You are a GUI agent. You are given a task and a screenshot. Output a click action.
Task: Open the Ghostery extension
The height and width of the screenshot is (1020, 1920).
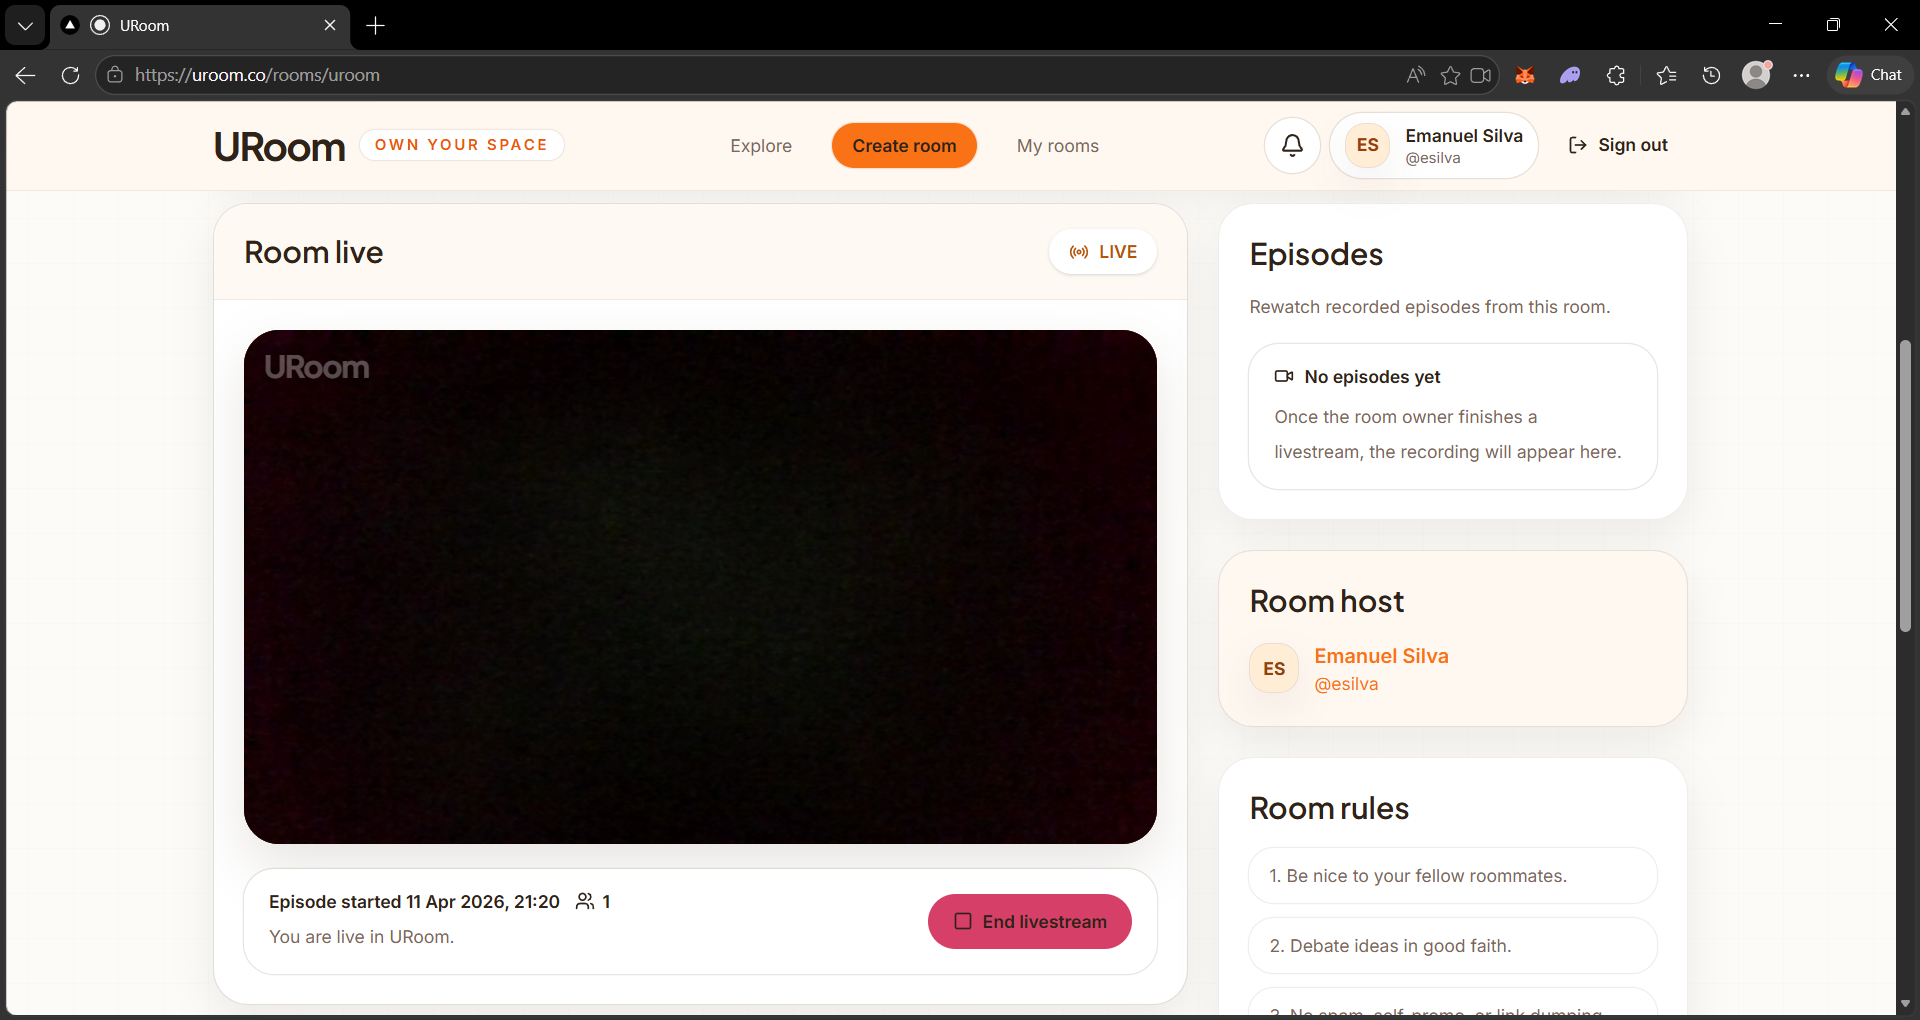1570,75
